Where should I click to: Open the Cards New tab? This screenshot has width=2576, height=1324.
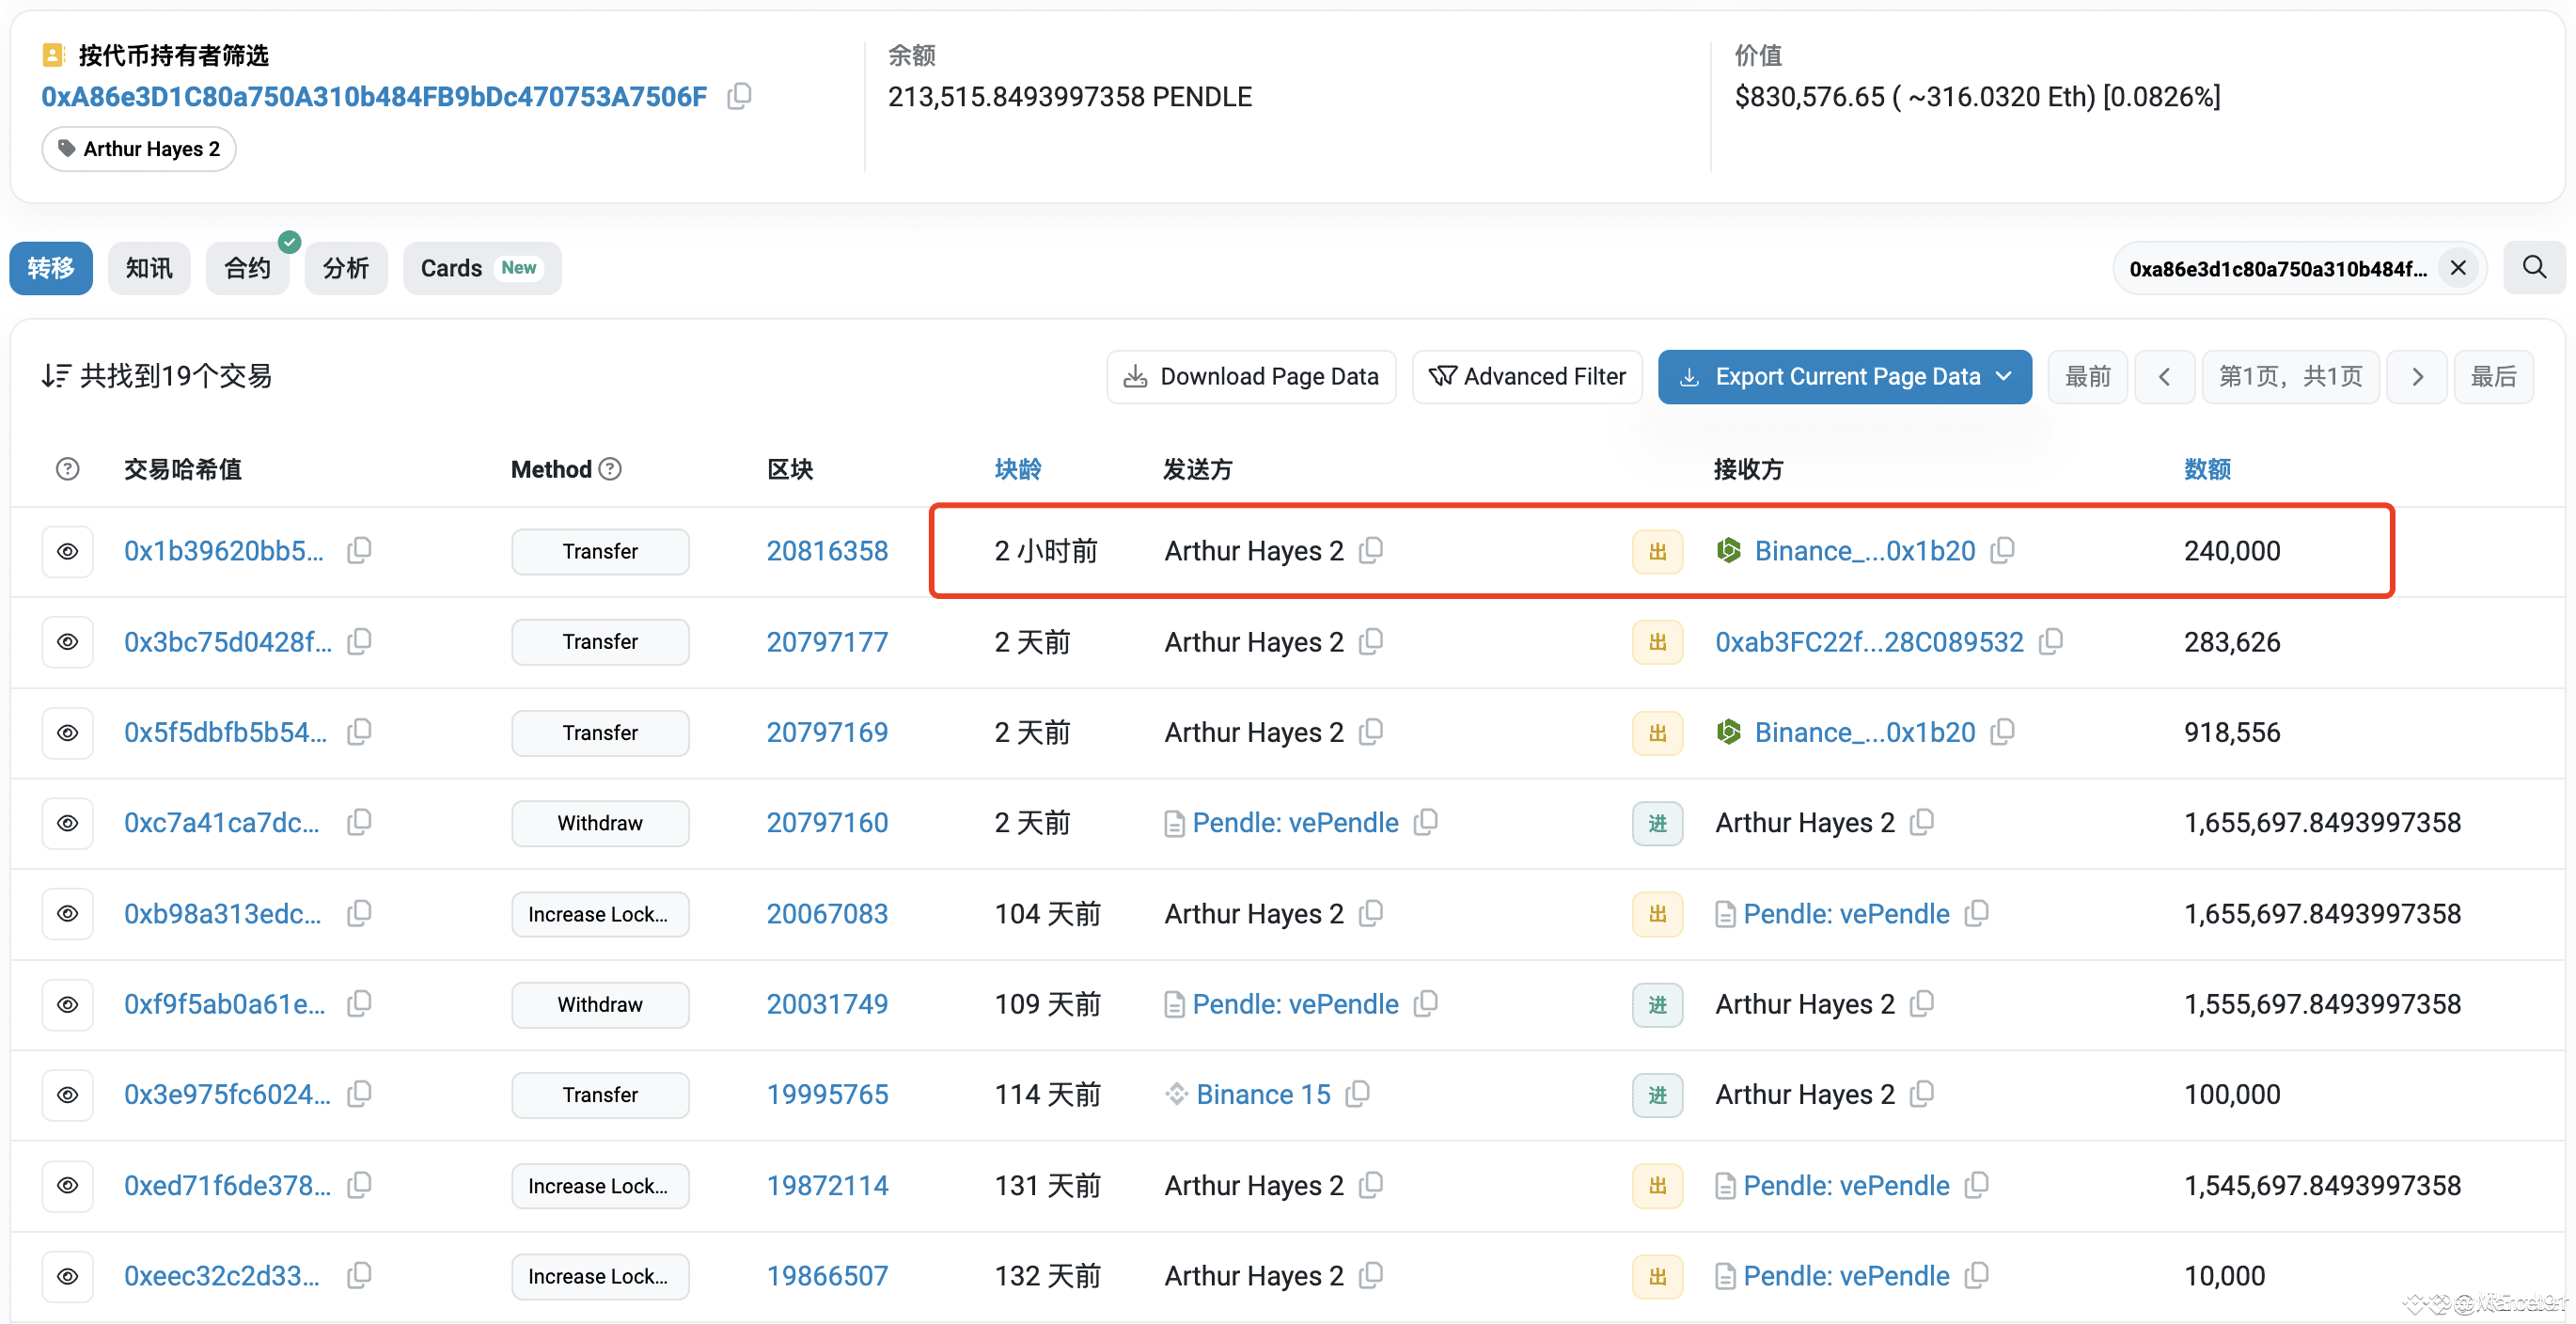(481, 267)
